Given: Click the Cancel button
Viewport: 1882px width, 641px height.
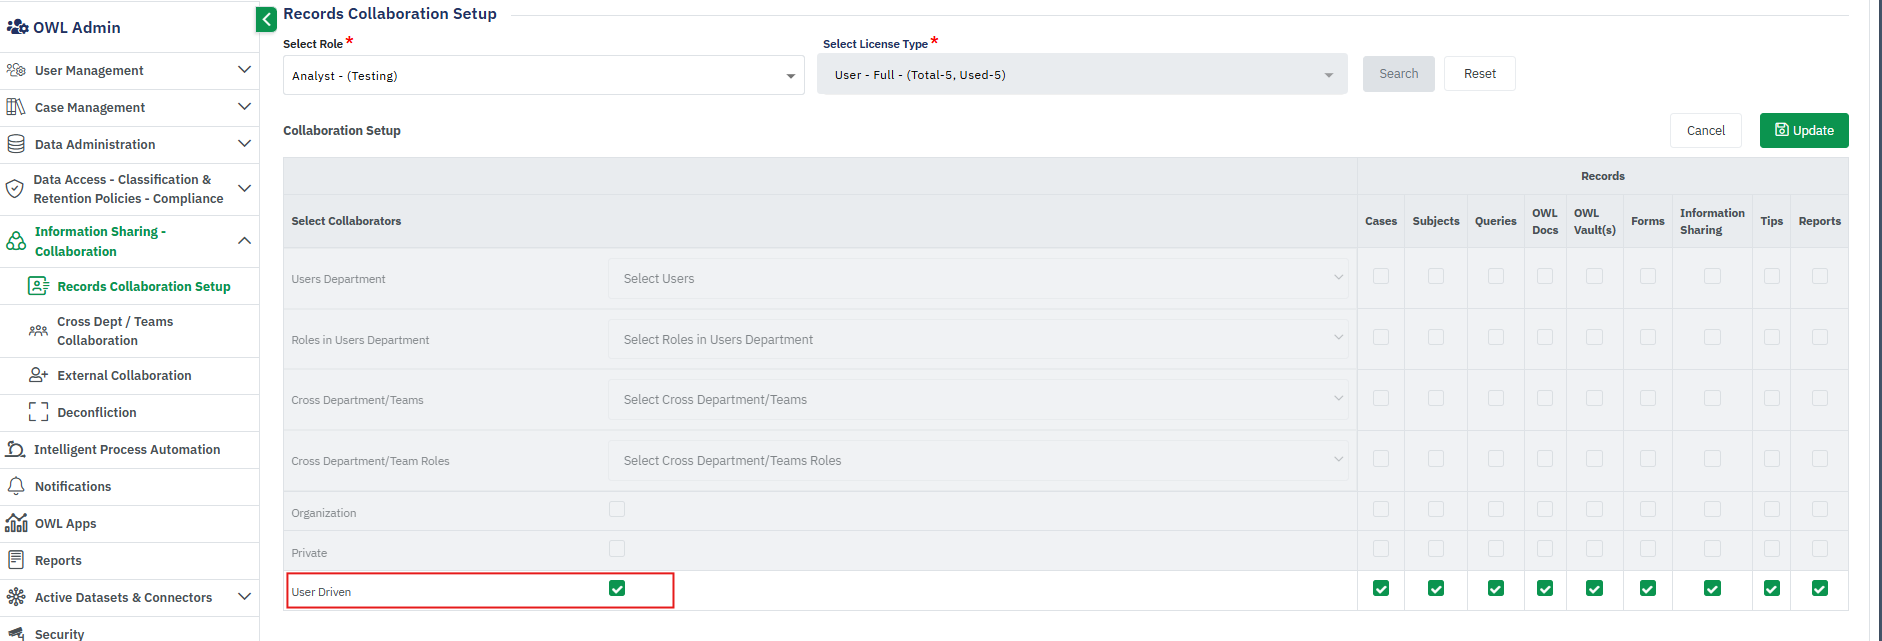Looking at the screenshot, I should (1705, 130).
